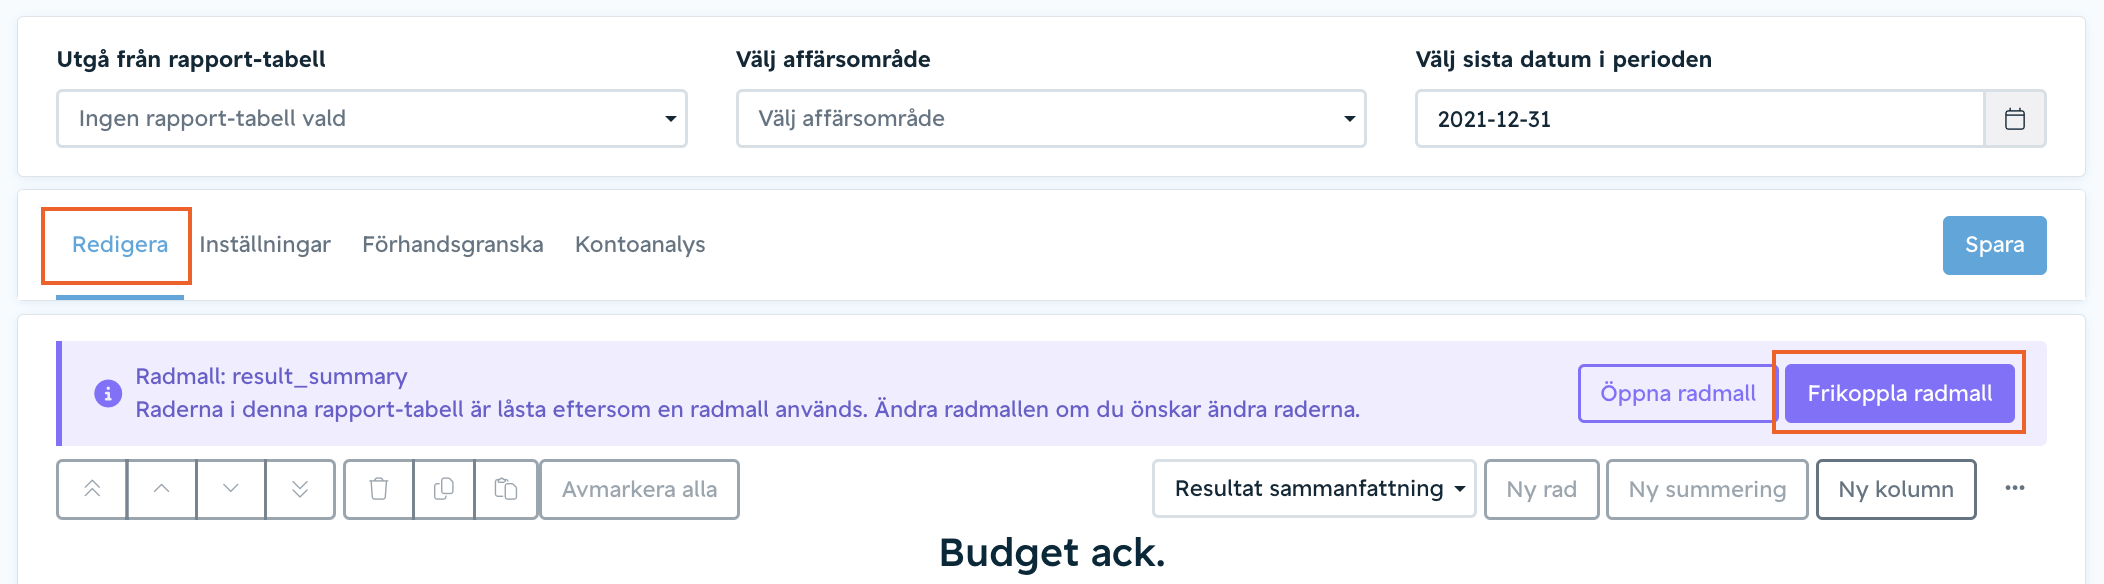This screenshot has height=584, width=2104.
Task: Click Frikoppla radmall button
Action: tap(1899, 393)
